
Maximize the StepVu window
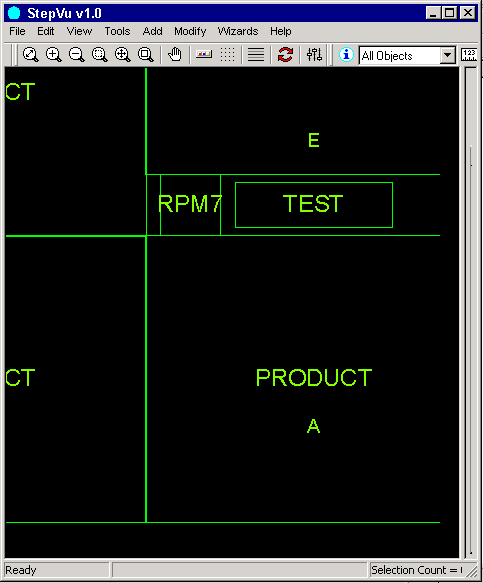[x=450, y=13]
